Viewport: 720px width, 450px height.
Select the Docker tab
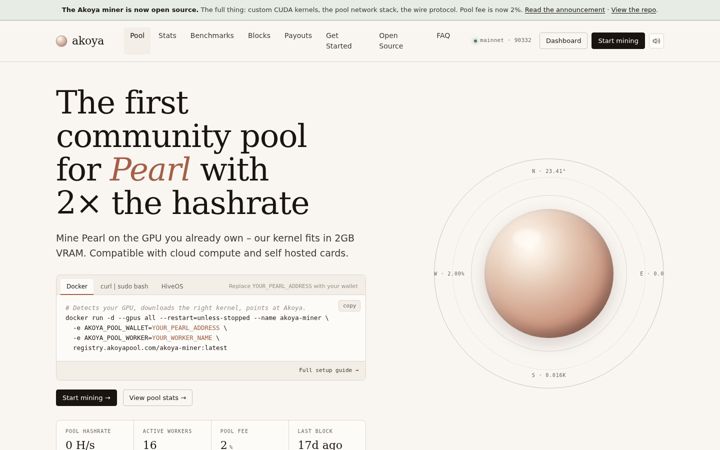[x=77, y=286]
